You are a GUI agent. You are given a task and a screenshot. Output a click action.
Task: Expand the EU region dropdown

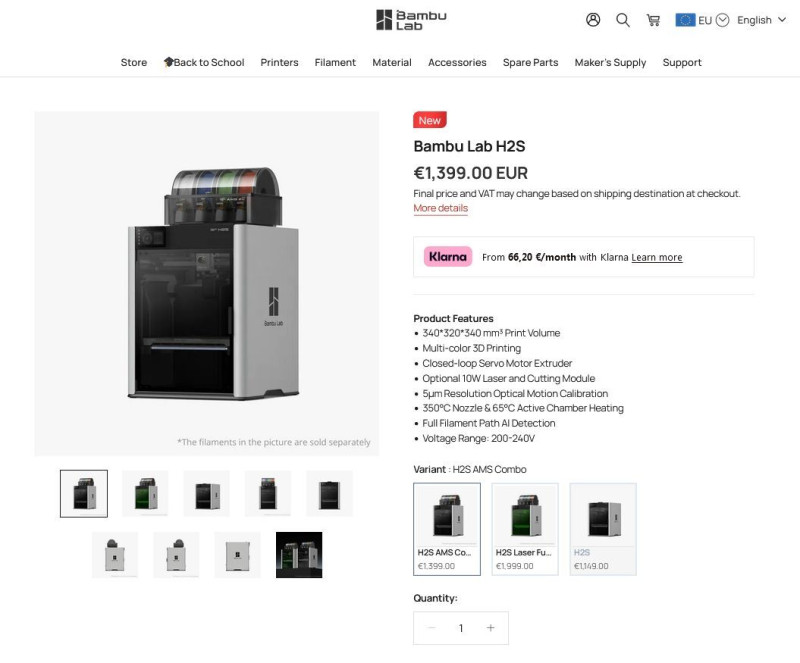pyautogui.click(x=722, y=20)
